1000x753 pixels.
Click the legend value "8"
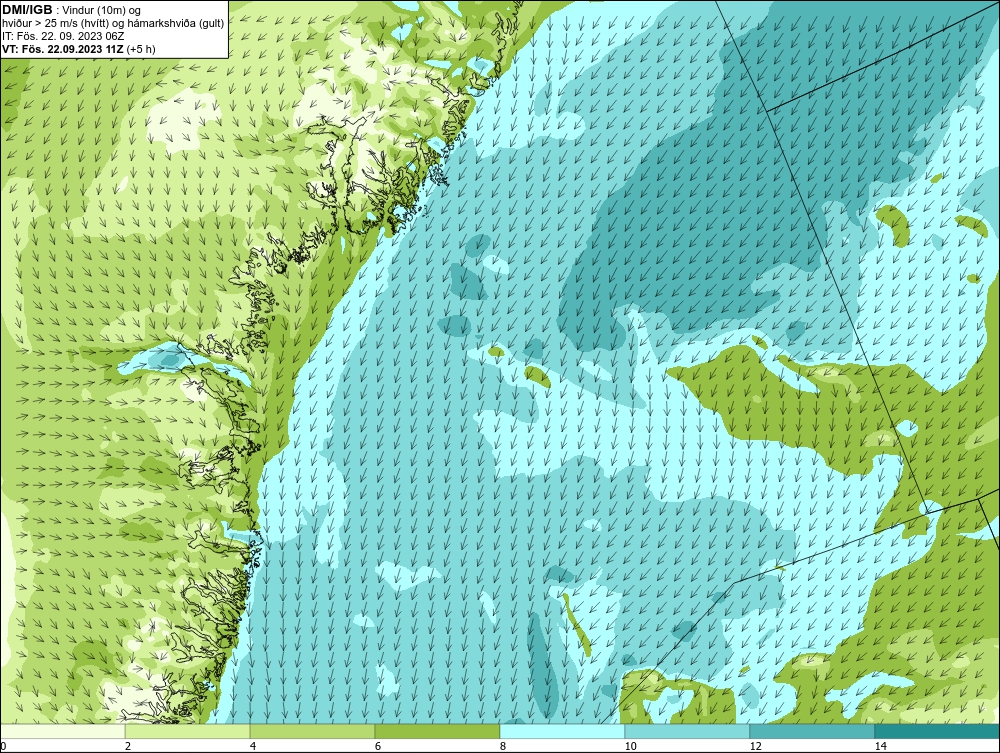click(503, 746)
